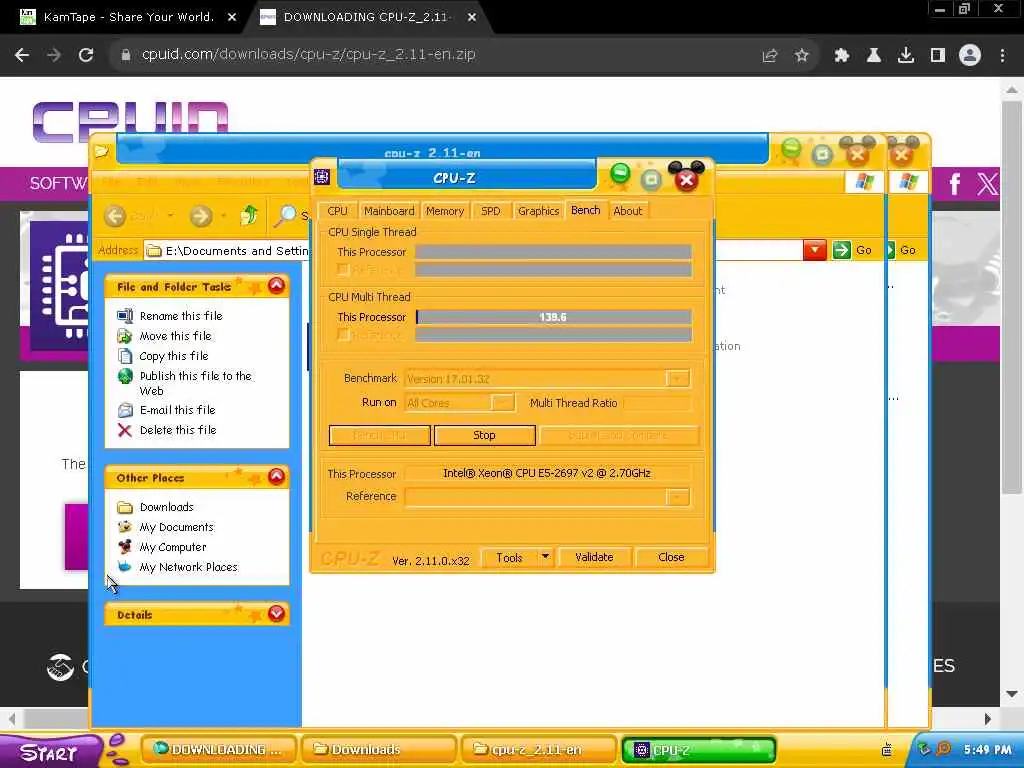Open the Reference processor dropdown

click(x=677, y=497)
